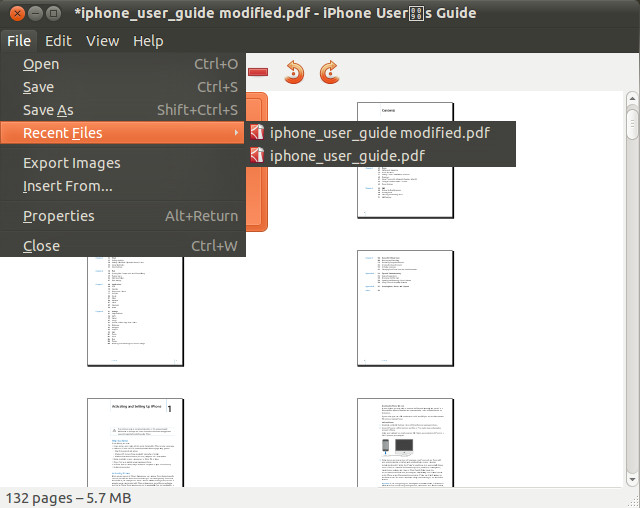
Task: Open the Edit menu
Action: point(58,41)
